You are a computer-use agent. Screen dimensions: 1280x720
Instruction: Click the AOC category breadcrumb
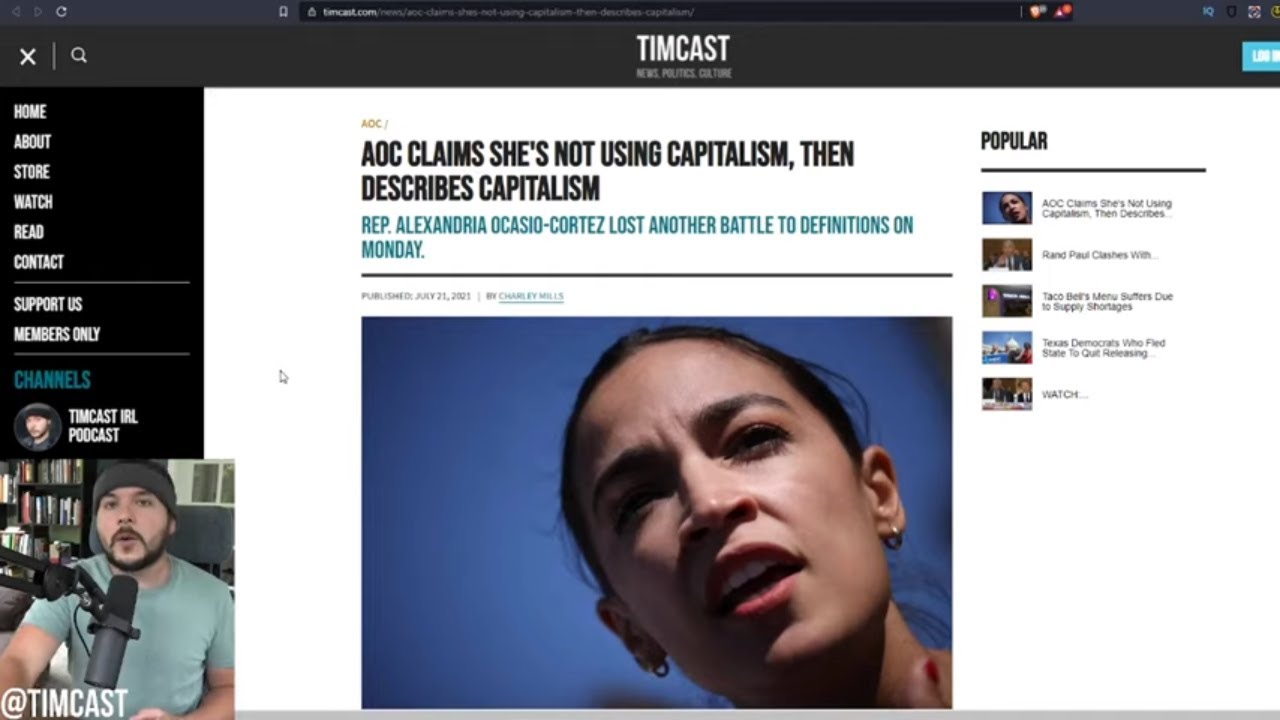click(371, 124)
